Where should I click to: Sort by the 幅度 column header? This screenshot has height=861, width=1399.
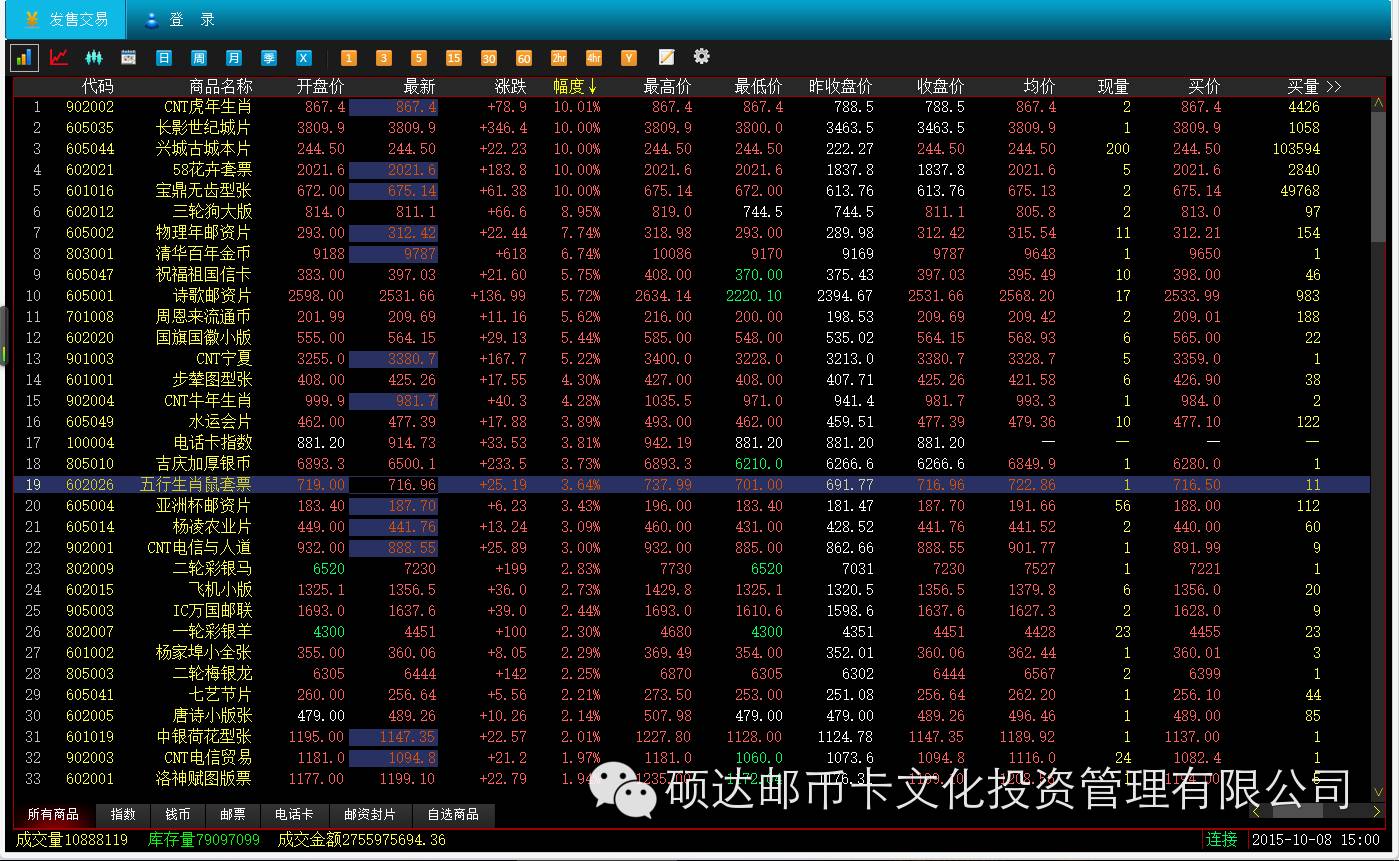tap(575, 87)
